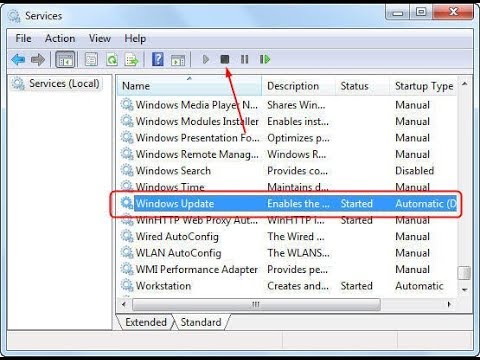Click the gear icon beside Windows Modules Installer

(127, 121)
